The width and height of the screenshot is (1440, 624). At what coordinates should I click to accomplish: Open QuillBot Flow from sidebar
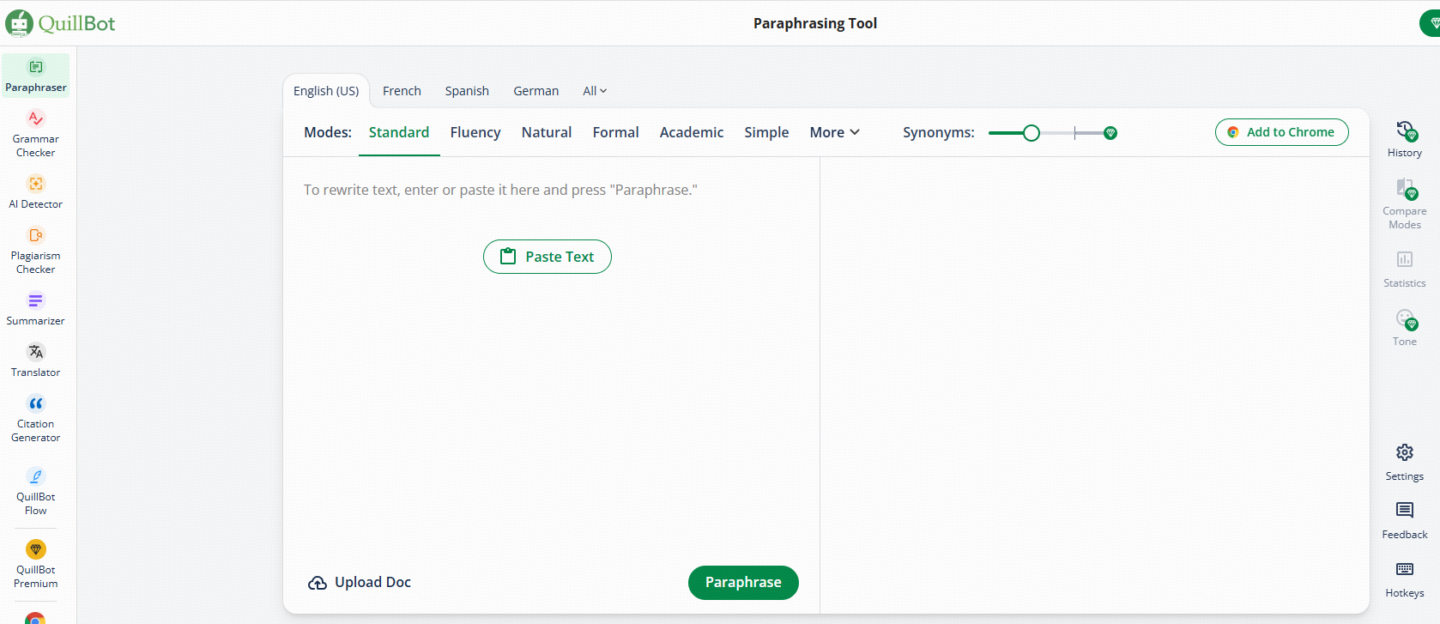(x=36, y=490)
